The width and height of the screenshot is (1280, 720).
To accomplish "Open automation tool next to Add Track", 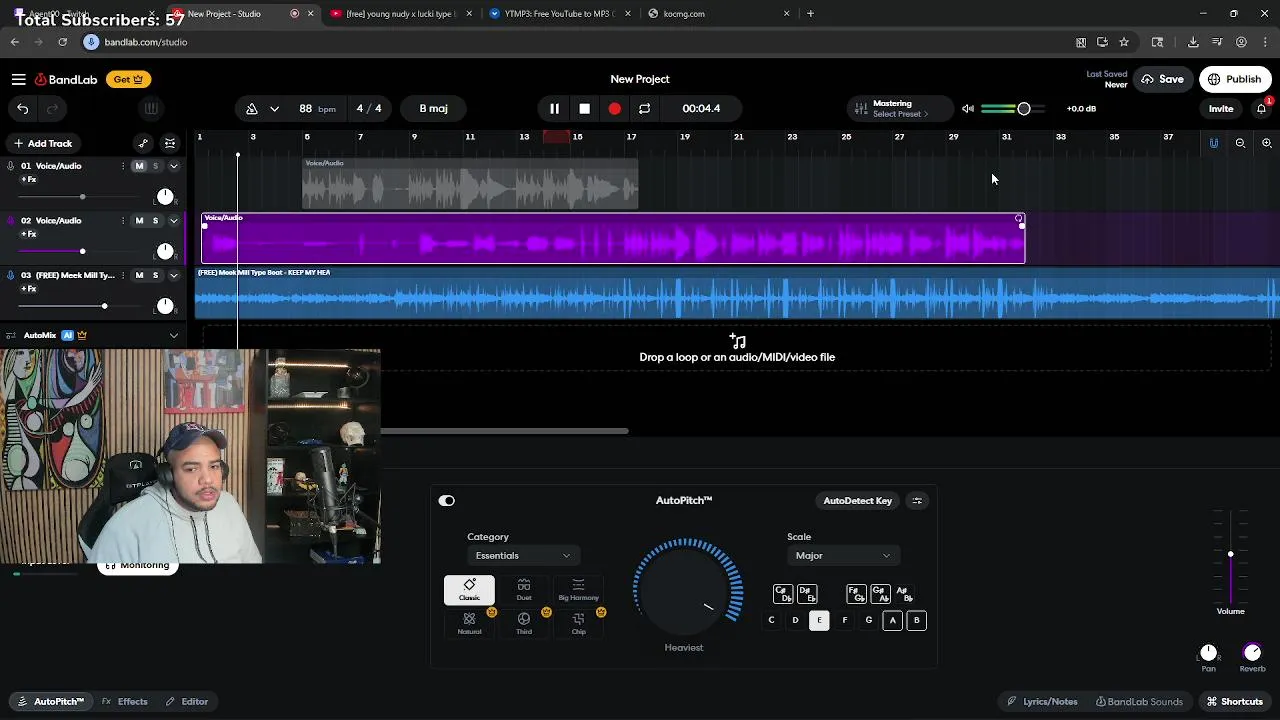I will coord(143,143).
